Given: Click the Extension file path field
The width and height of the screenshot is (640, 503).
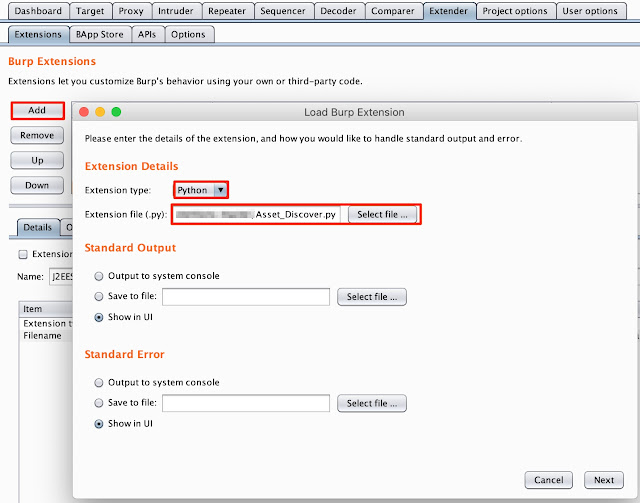Looking at the screenshot, I should (256, 215).
